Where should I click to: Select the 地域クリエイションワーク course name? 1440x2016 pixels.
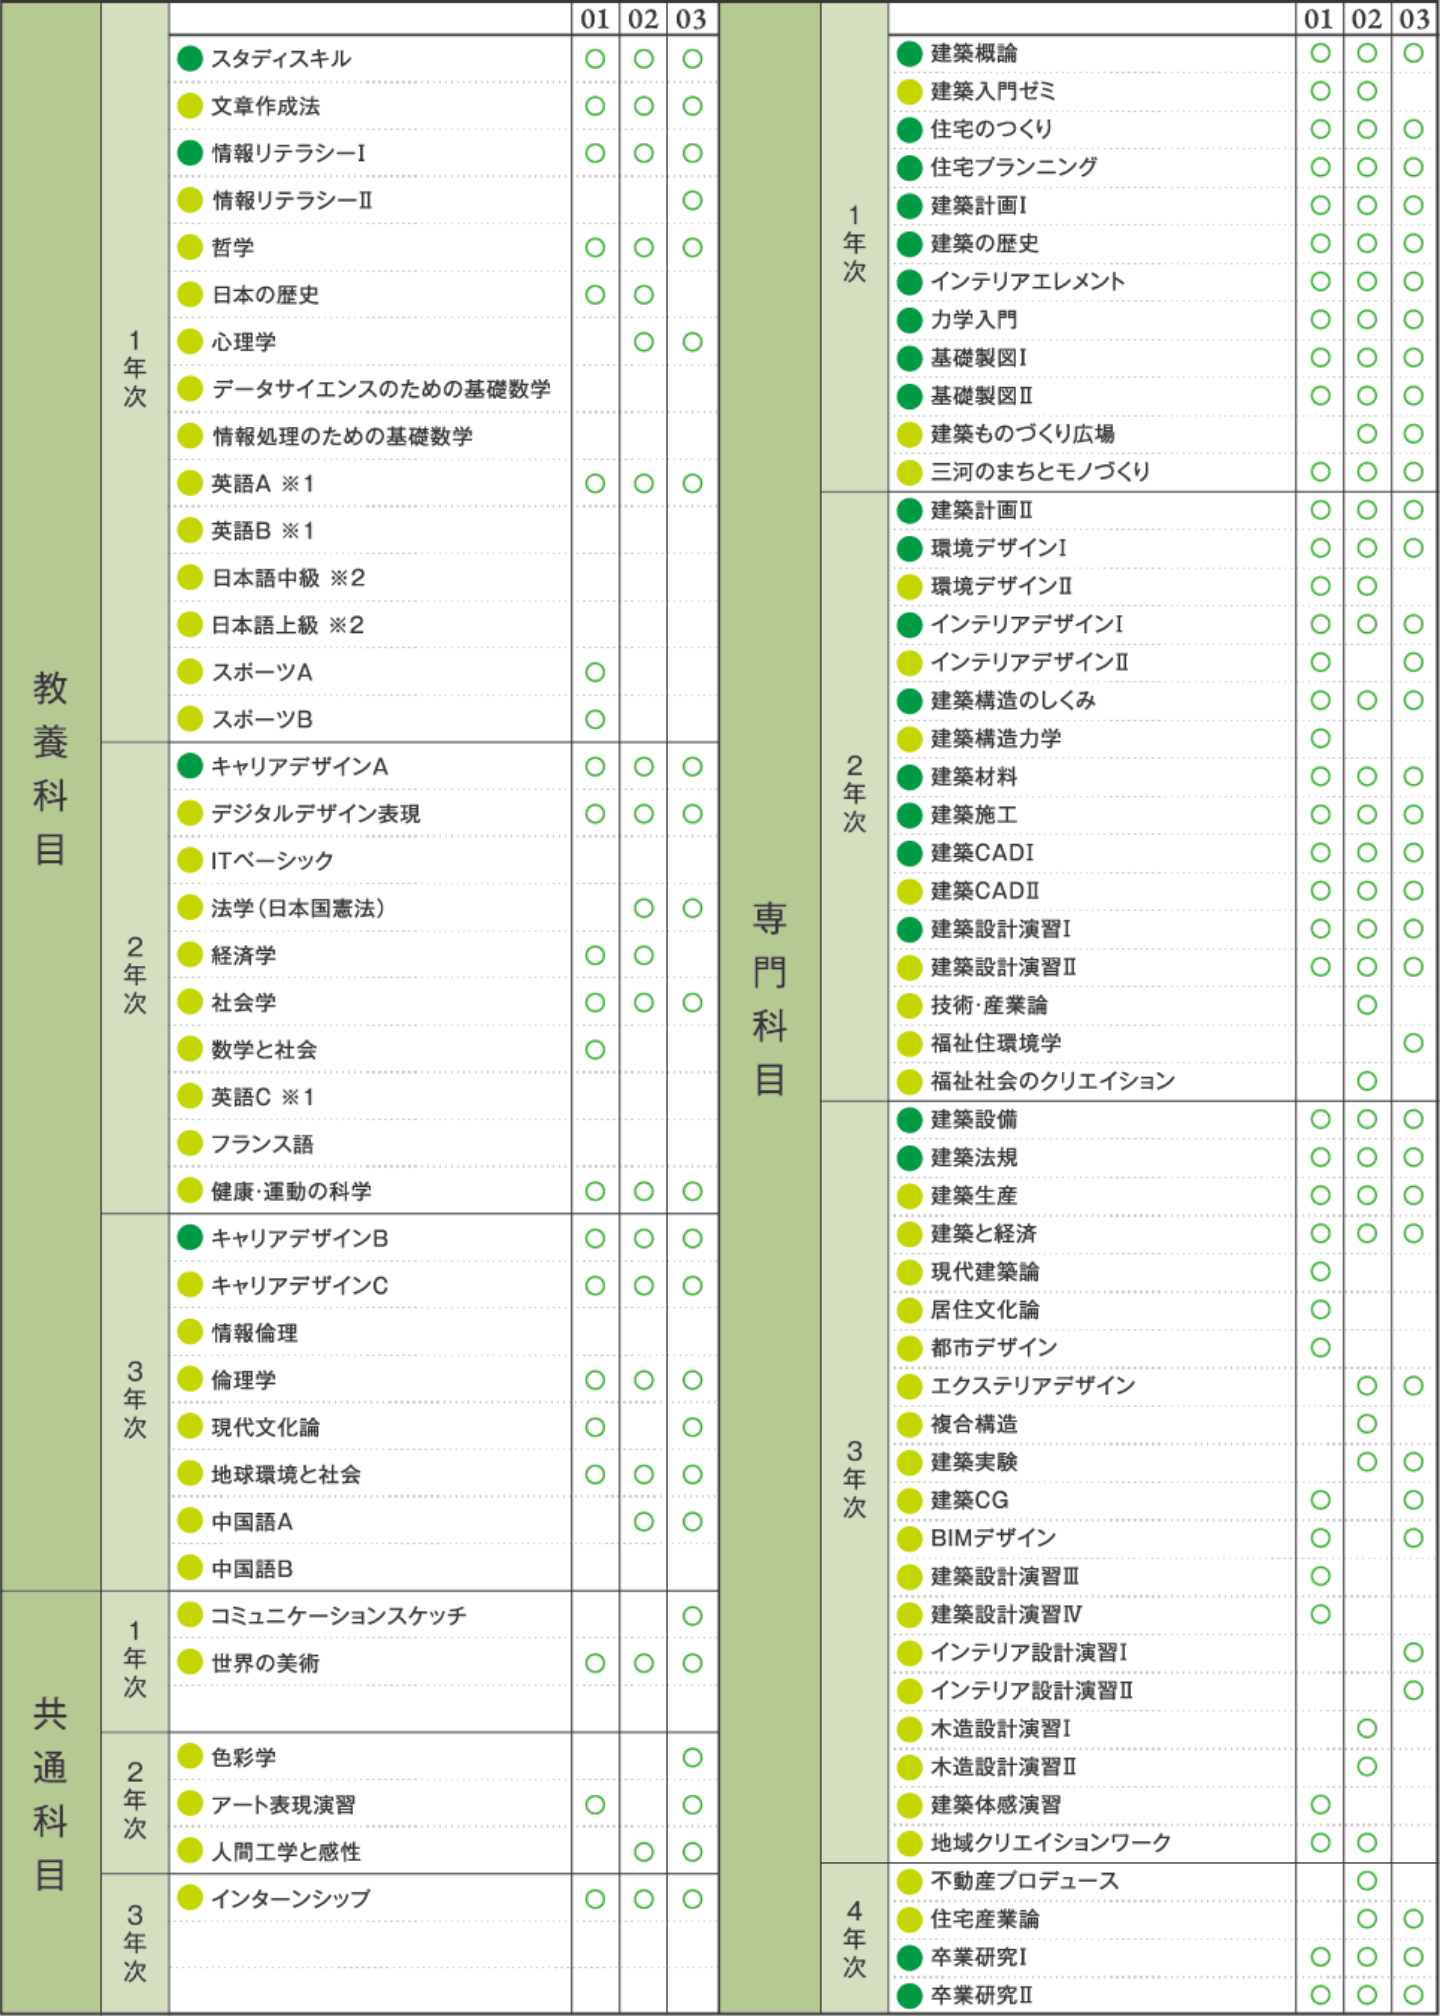(x=1051, y=1843)
